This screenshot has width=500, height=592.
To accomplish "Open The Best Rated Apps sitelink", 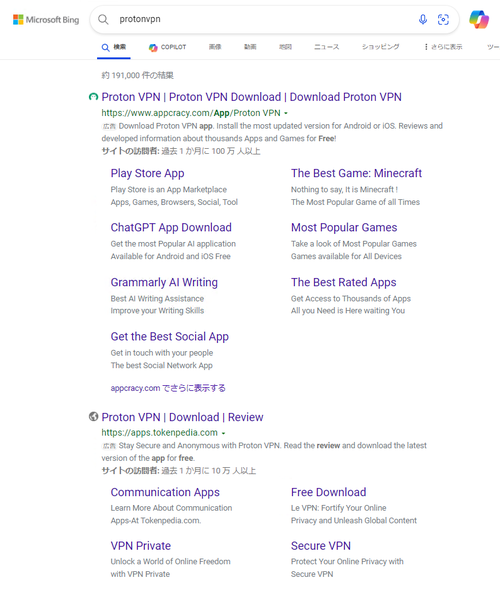I will [343, 282].
